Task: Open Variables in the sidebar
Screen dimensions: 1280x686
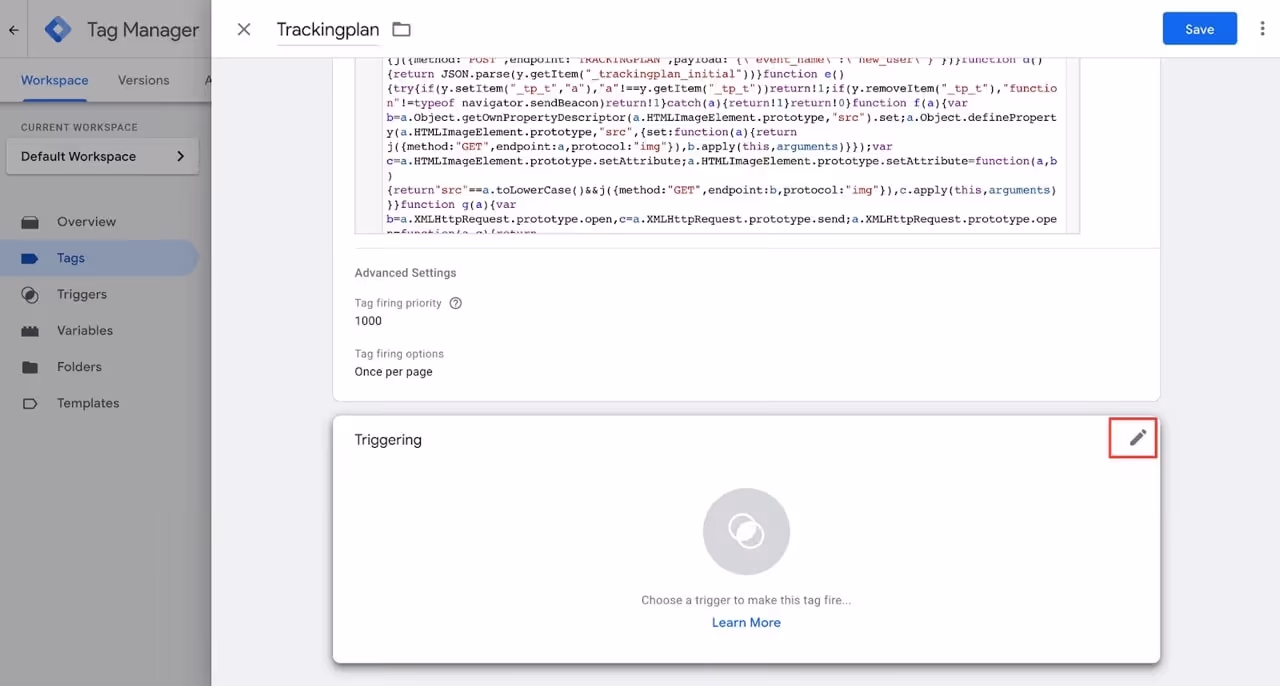Action: [100, 330]
